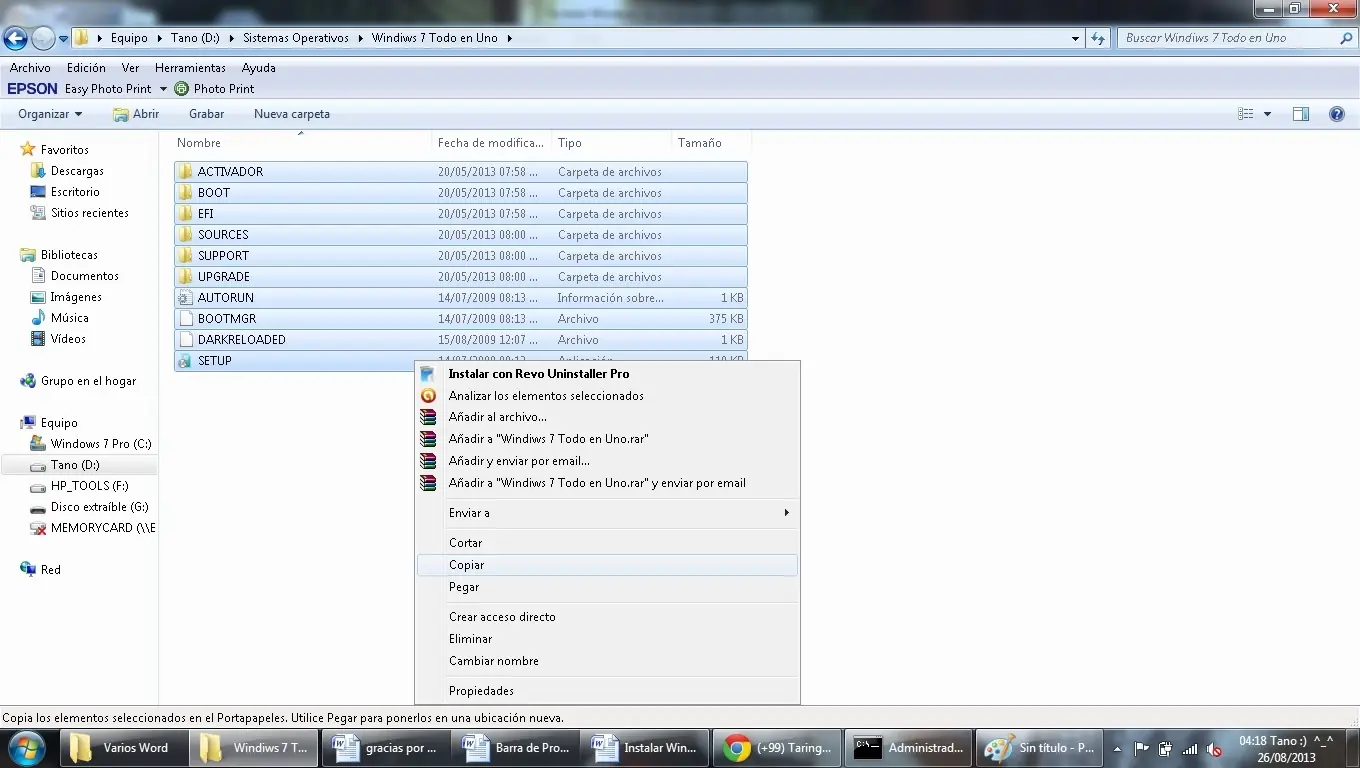Click the change view icon in the toolbar
This screenshot has height=768, width=1360.
click(1246, 114)
